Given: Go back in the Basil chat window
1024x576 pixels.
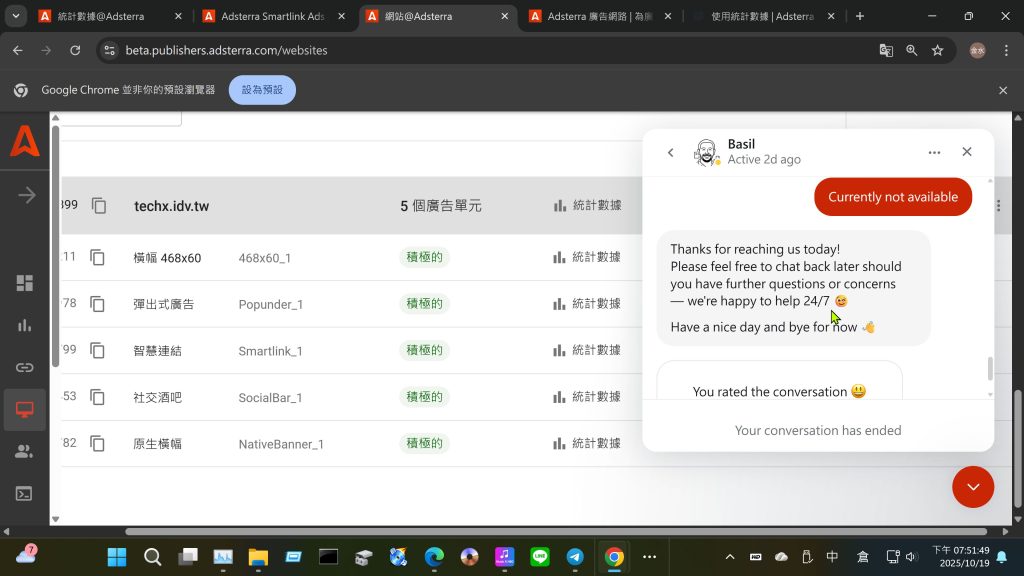Looking at the screenshot, I should click(x=671, y=152).
